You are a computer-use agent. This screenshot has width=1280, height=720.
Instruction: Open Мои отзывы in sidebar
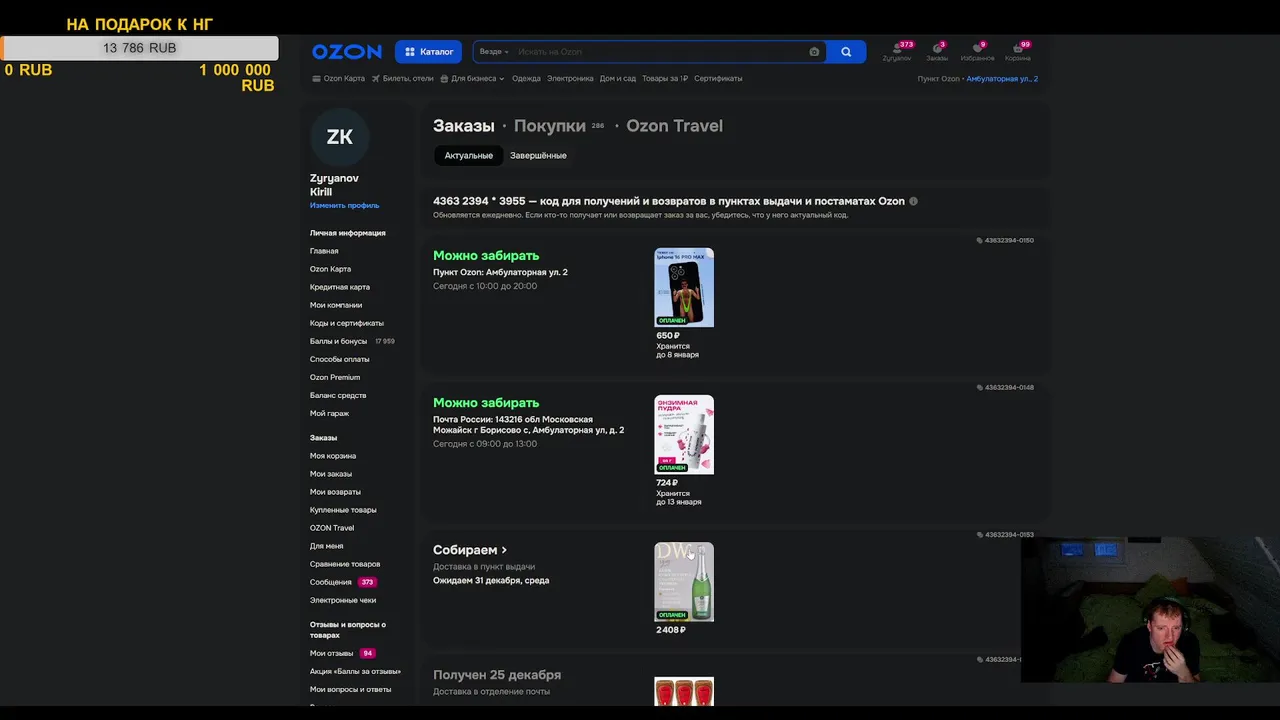331,653
